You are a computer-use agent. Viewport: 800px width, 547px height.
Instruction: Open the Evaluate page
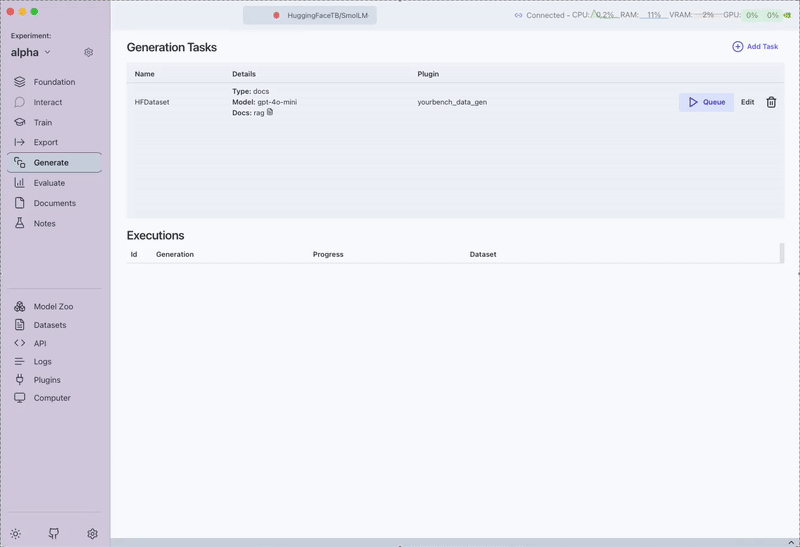[x=48, y=183]
